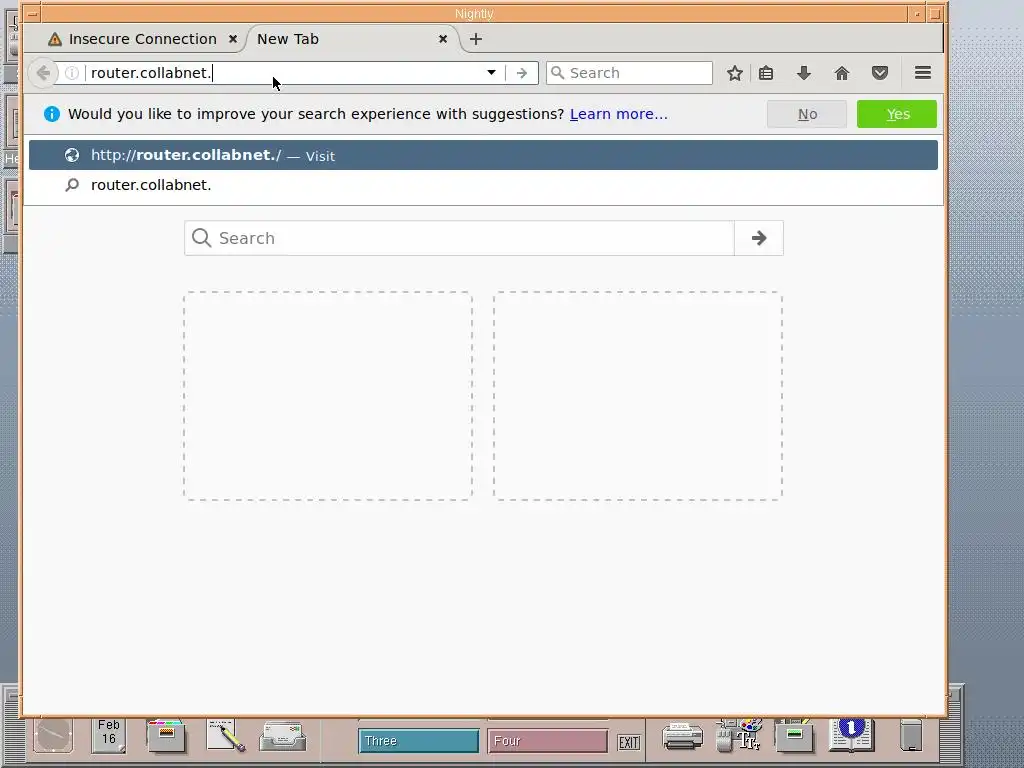Focus the toolbar Search field
This screenshot has width=1024, height=768.
pyautogui.click(x=630, y=72)
